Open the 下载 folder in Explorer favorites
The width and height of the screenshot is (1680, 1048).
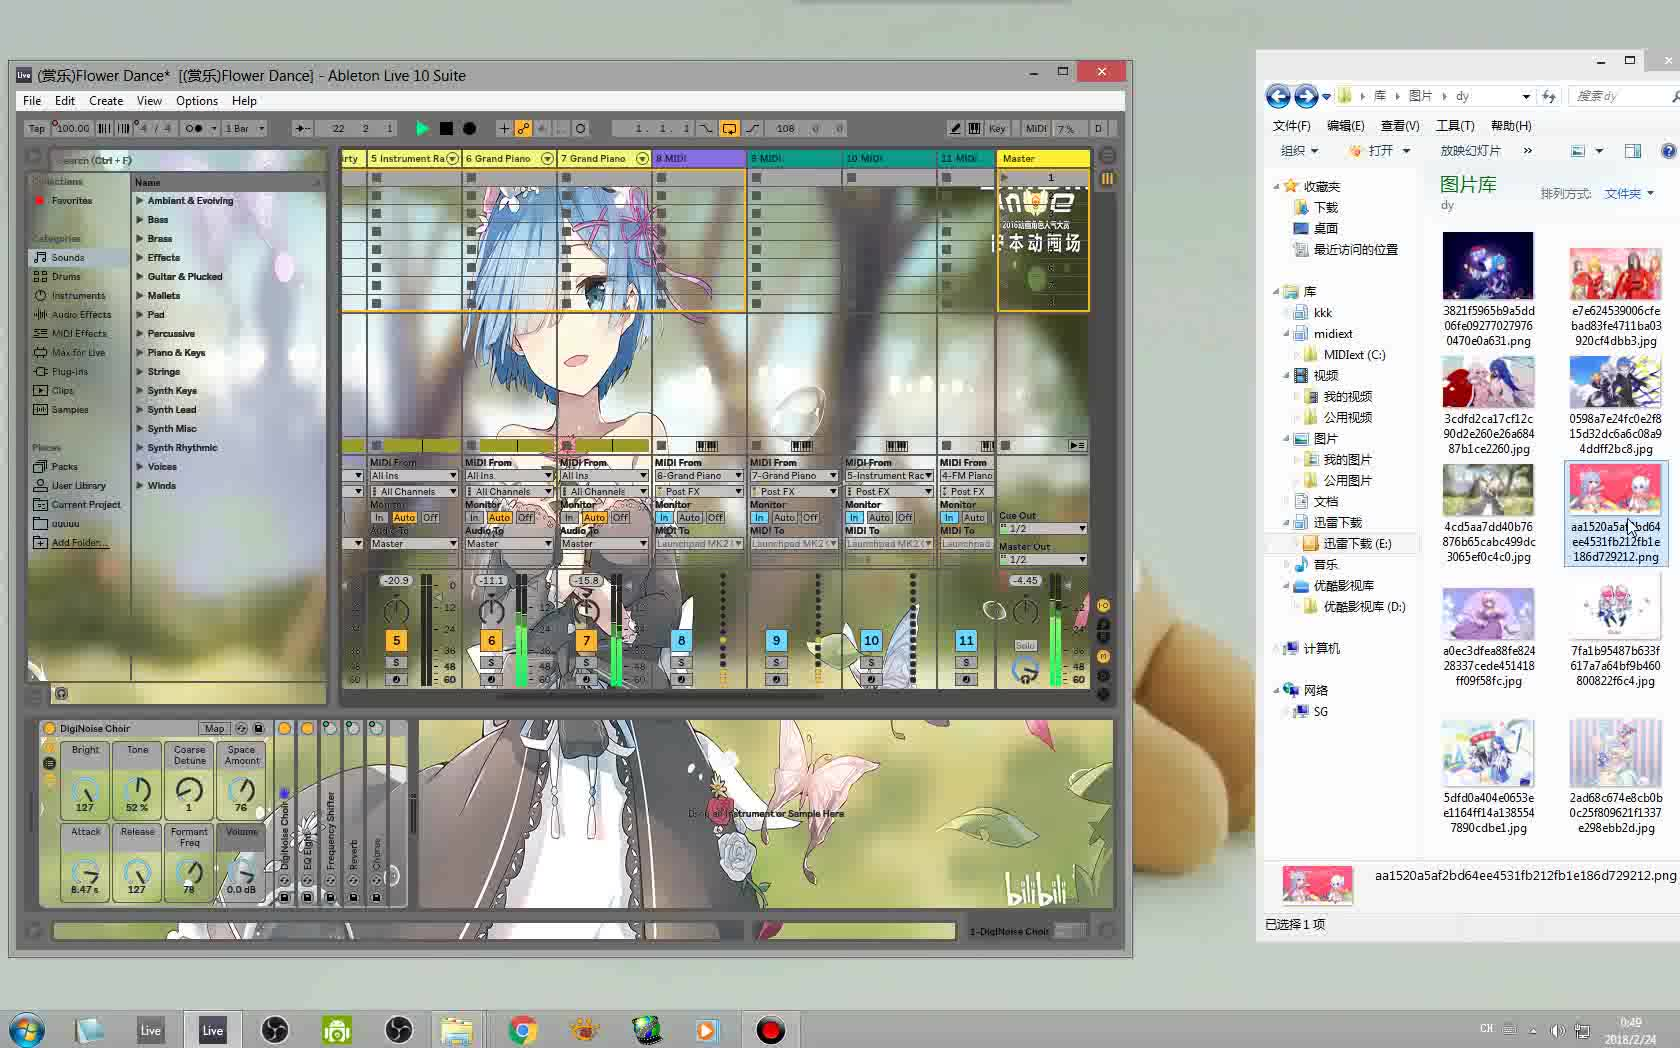point(1326,207)
